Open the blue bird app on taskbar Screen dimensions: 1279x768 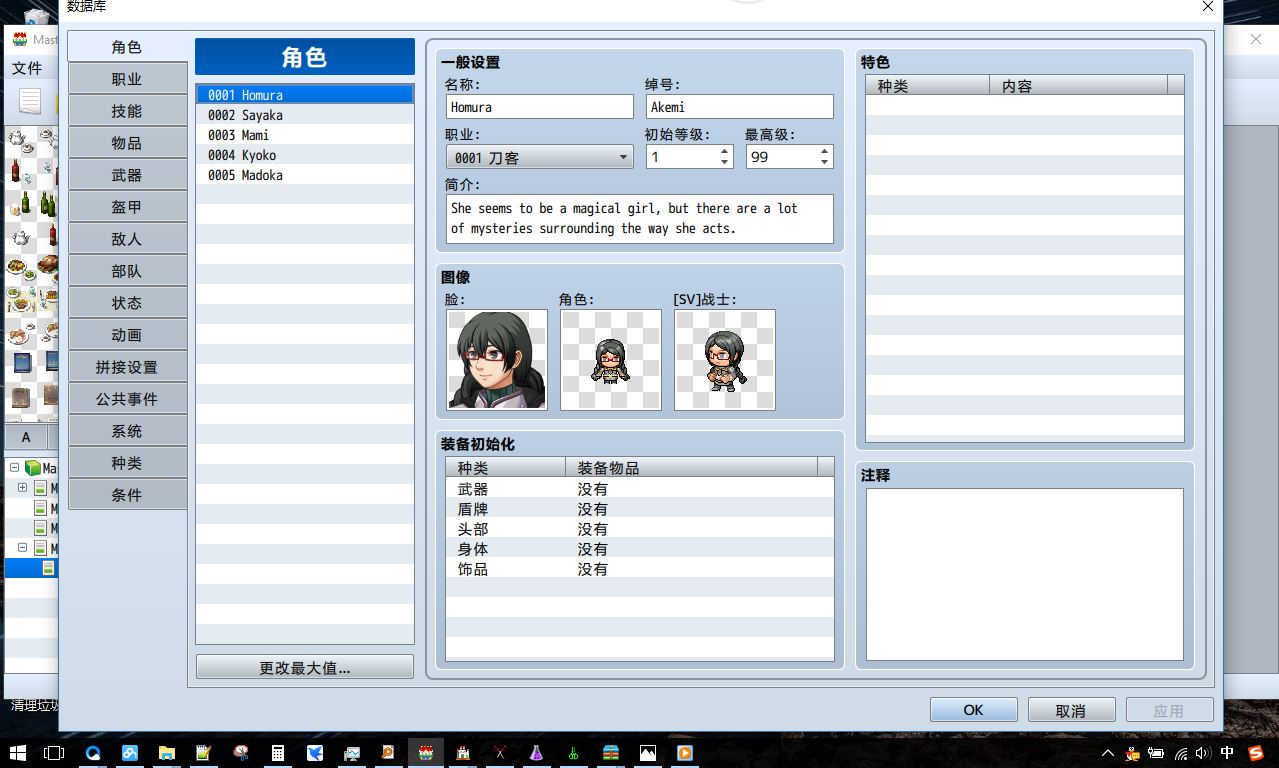pyautogui.click(x=314, y=752)
